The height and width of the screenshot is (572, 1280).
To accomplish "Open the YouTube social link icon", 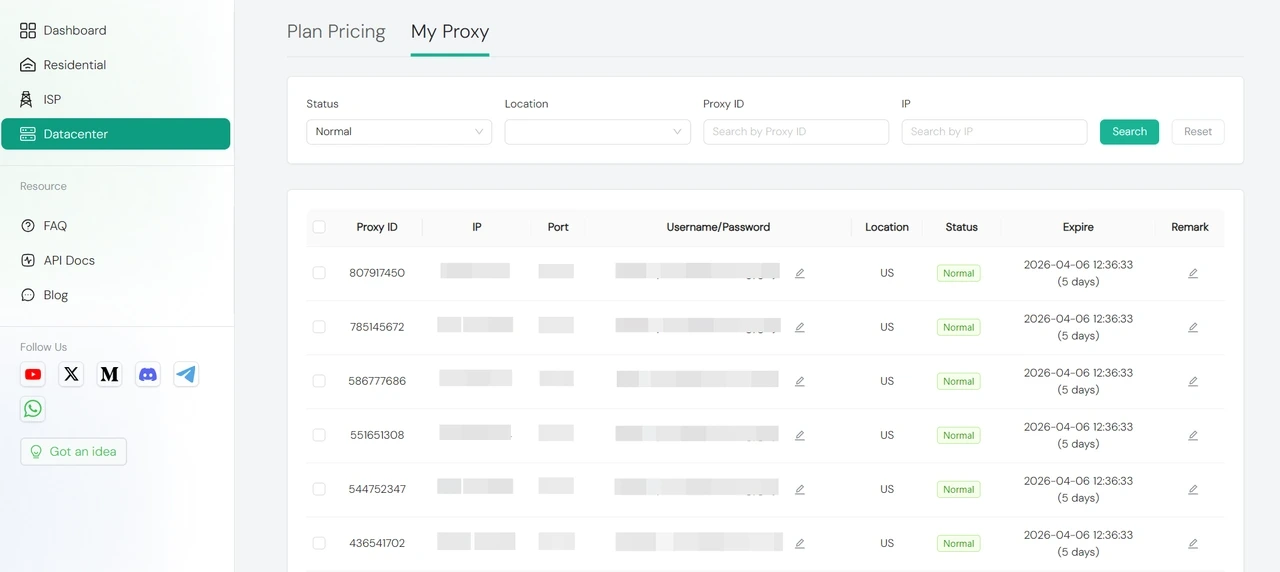I will pos(33,374).
